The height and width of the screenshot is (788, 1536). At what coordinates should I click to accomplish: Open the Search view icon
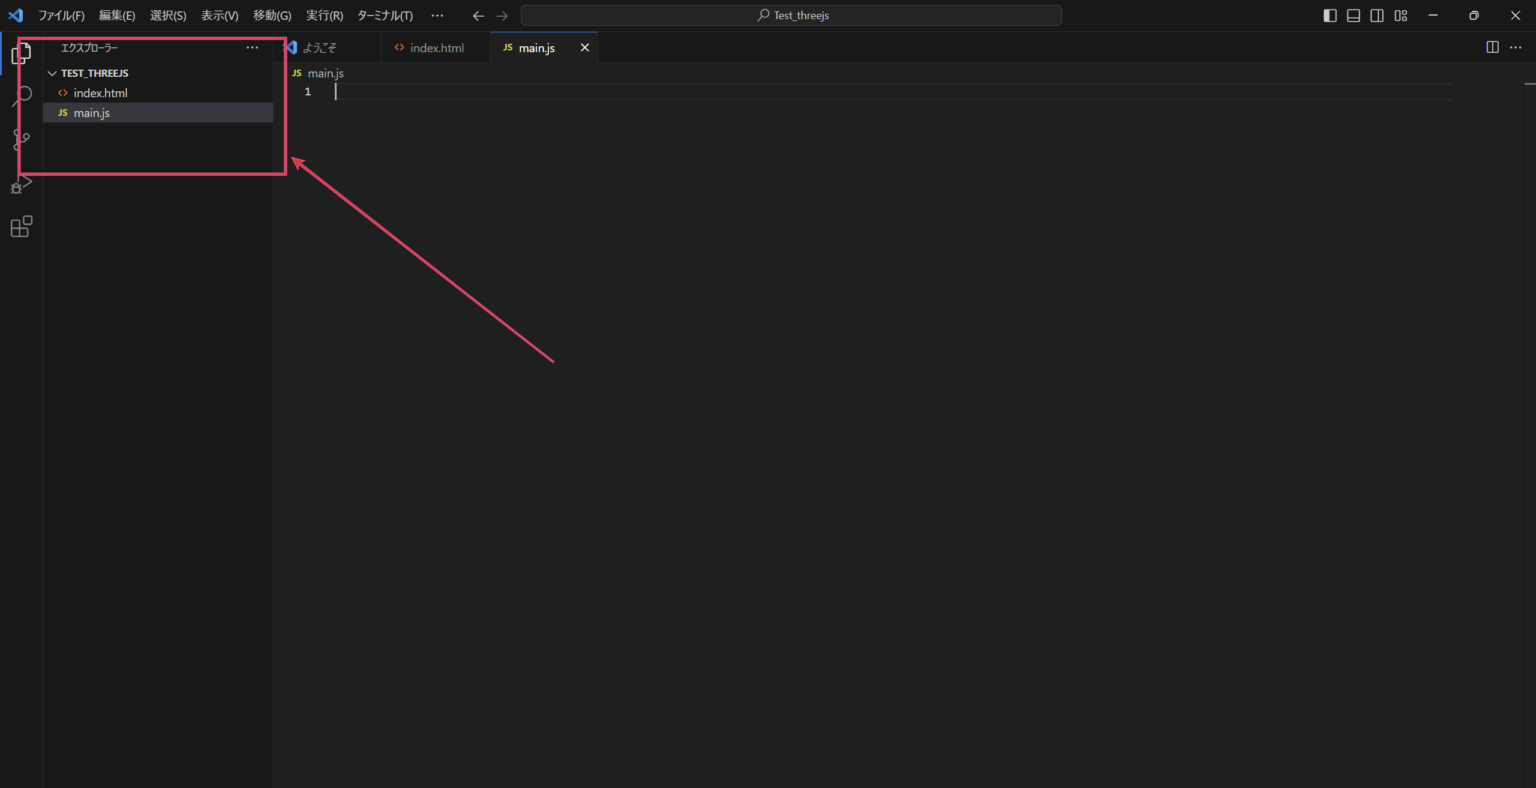point(21,96)
